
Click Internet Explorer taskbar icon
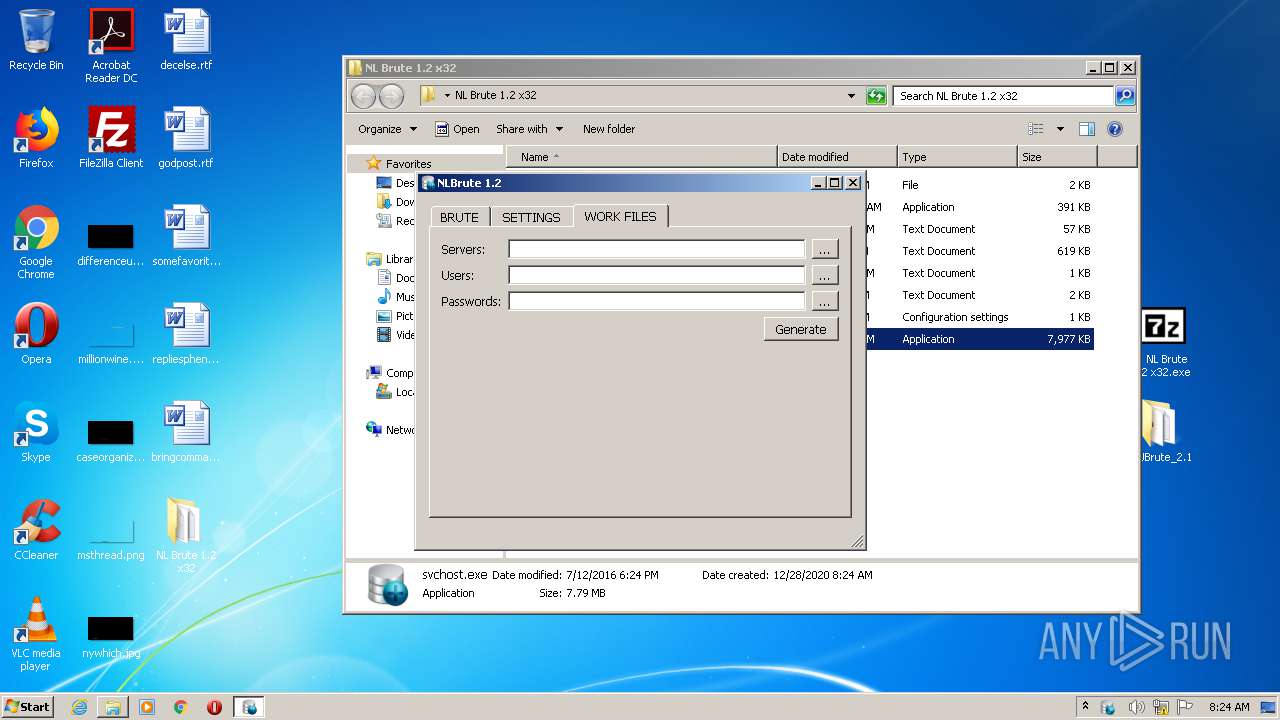click(79, 707)
